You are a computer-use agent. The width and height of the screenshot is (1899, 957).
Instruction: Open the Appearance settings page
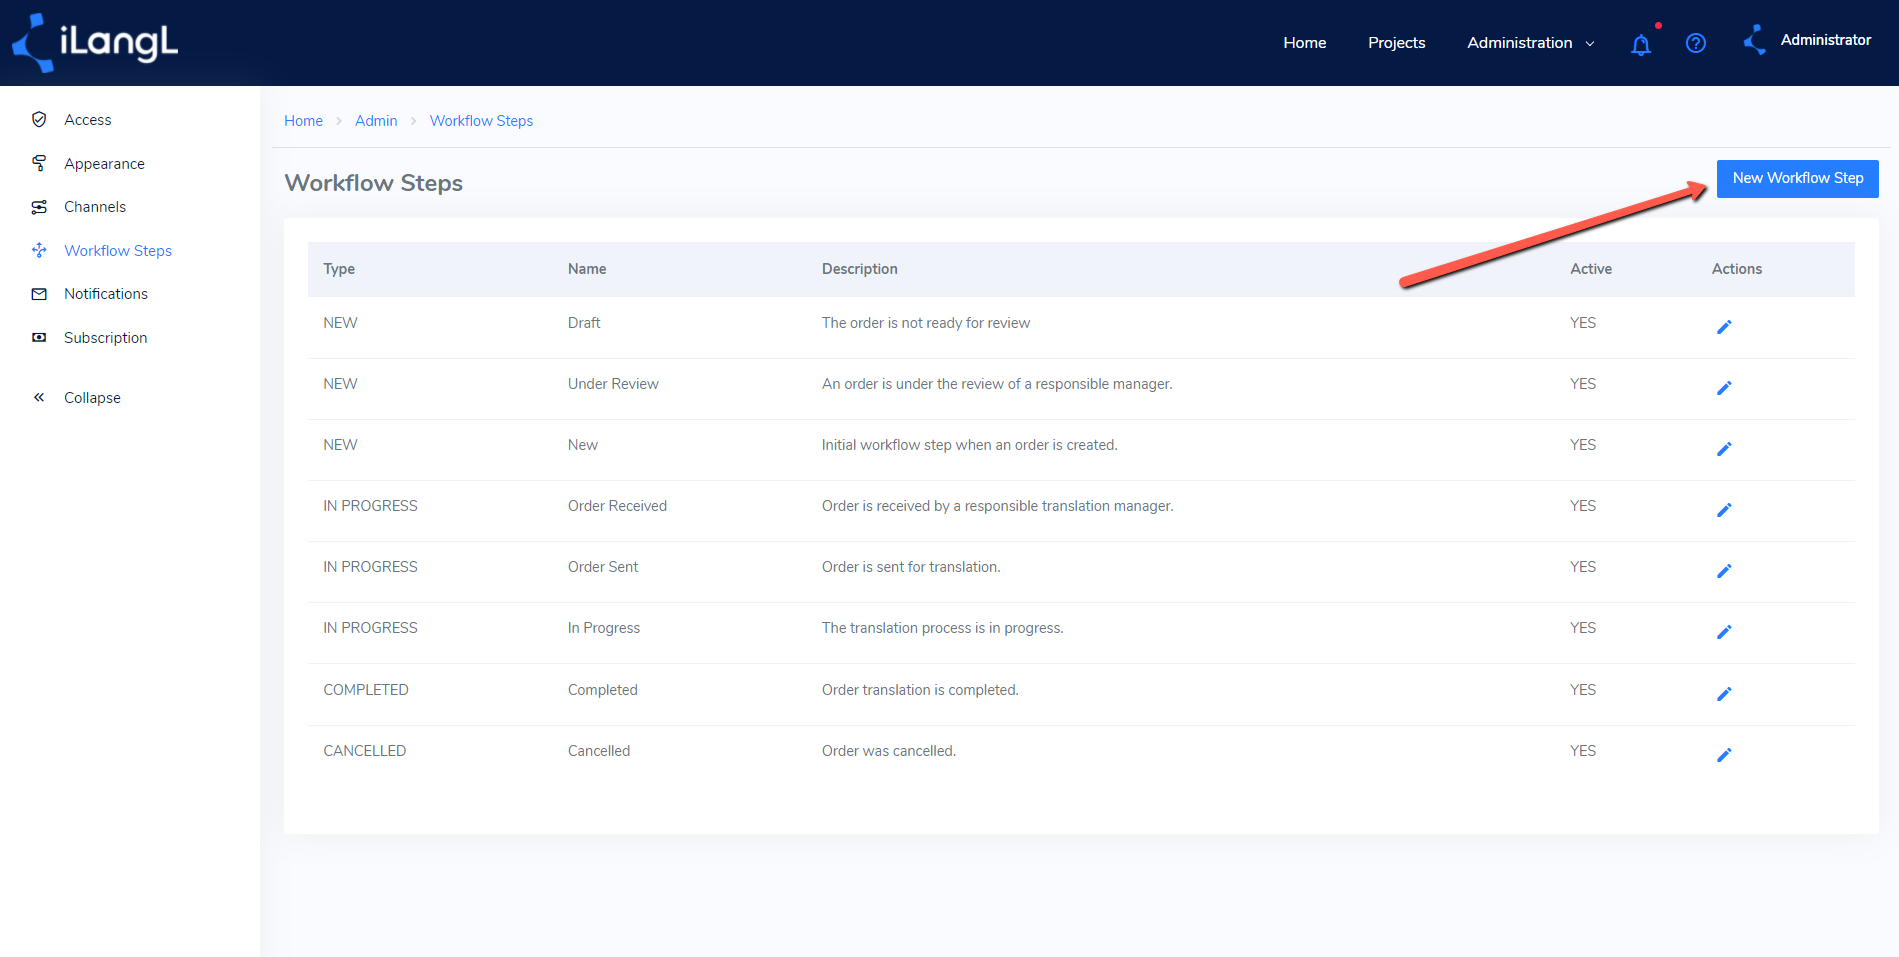pos(104,164)
